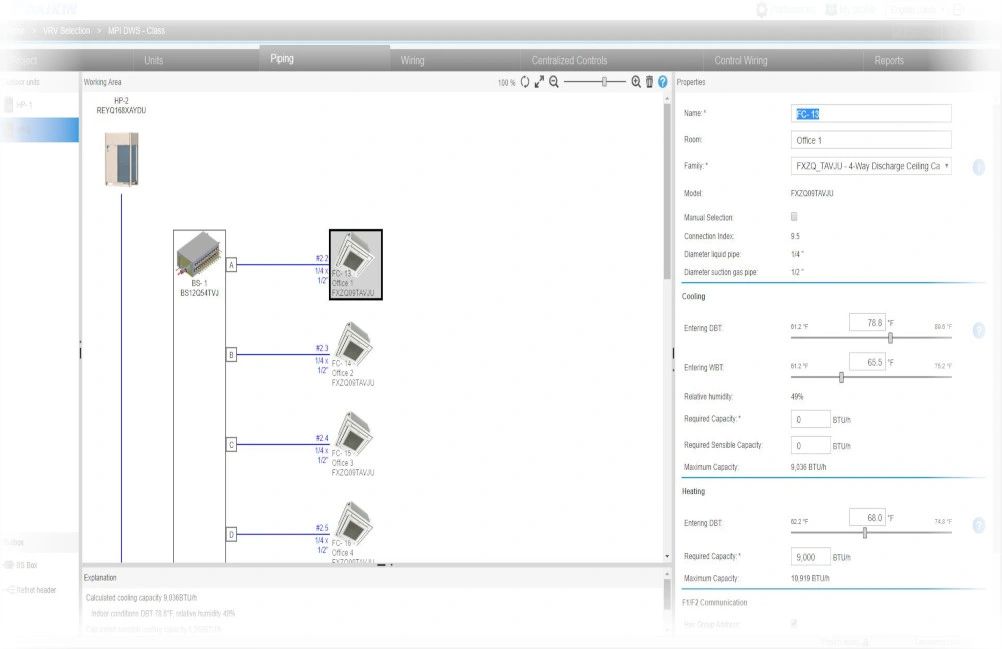The width and height of the screenshot is (1002, 649).
Task: Click port C on the BS box
Action: (x=231, y=445)
